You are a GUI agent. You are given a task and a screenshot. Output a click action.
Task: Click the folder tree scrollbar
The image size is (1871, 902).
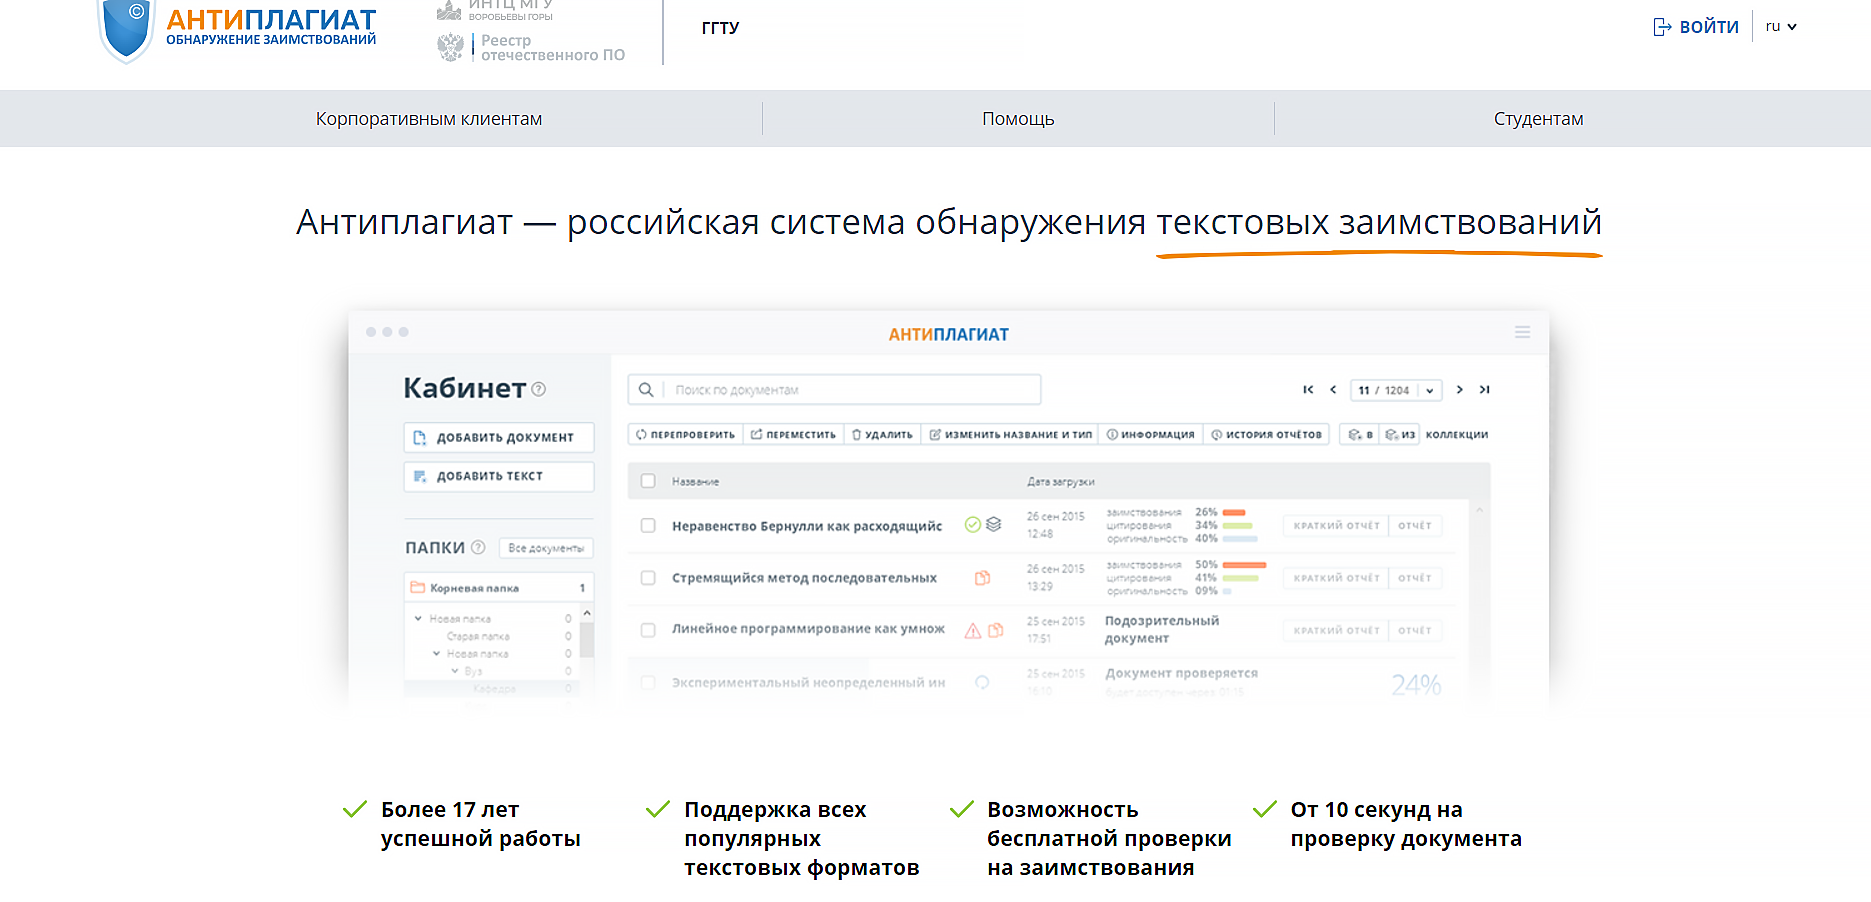pos(587,640)
